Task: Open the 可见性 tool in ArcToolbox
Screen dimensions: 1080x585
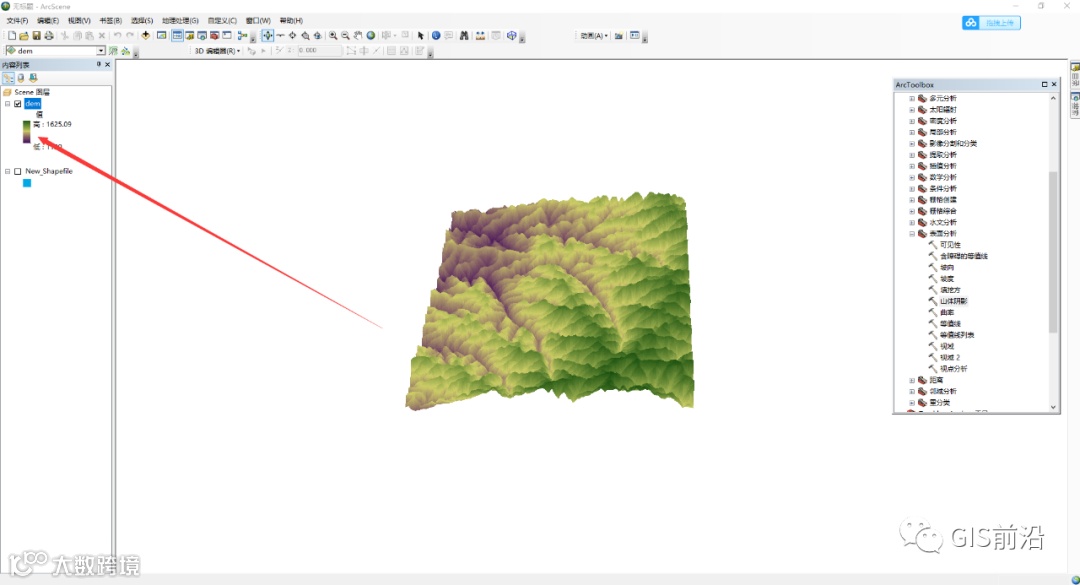Action: [950, 245]
